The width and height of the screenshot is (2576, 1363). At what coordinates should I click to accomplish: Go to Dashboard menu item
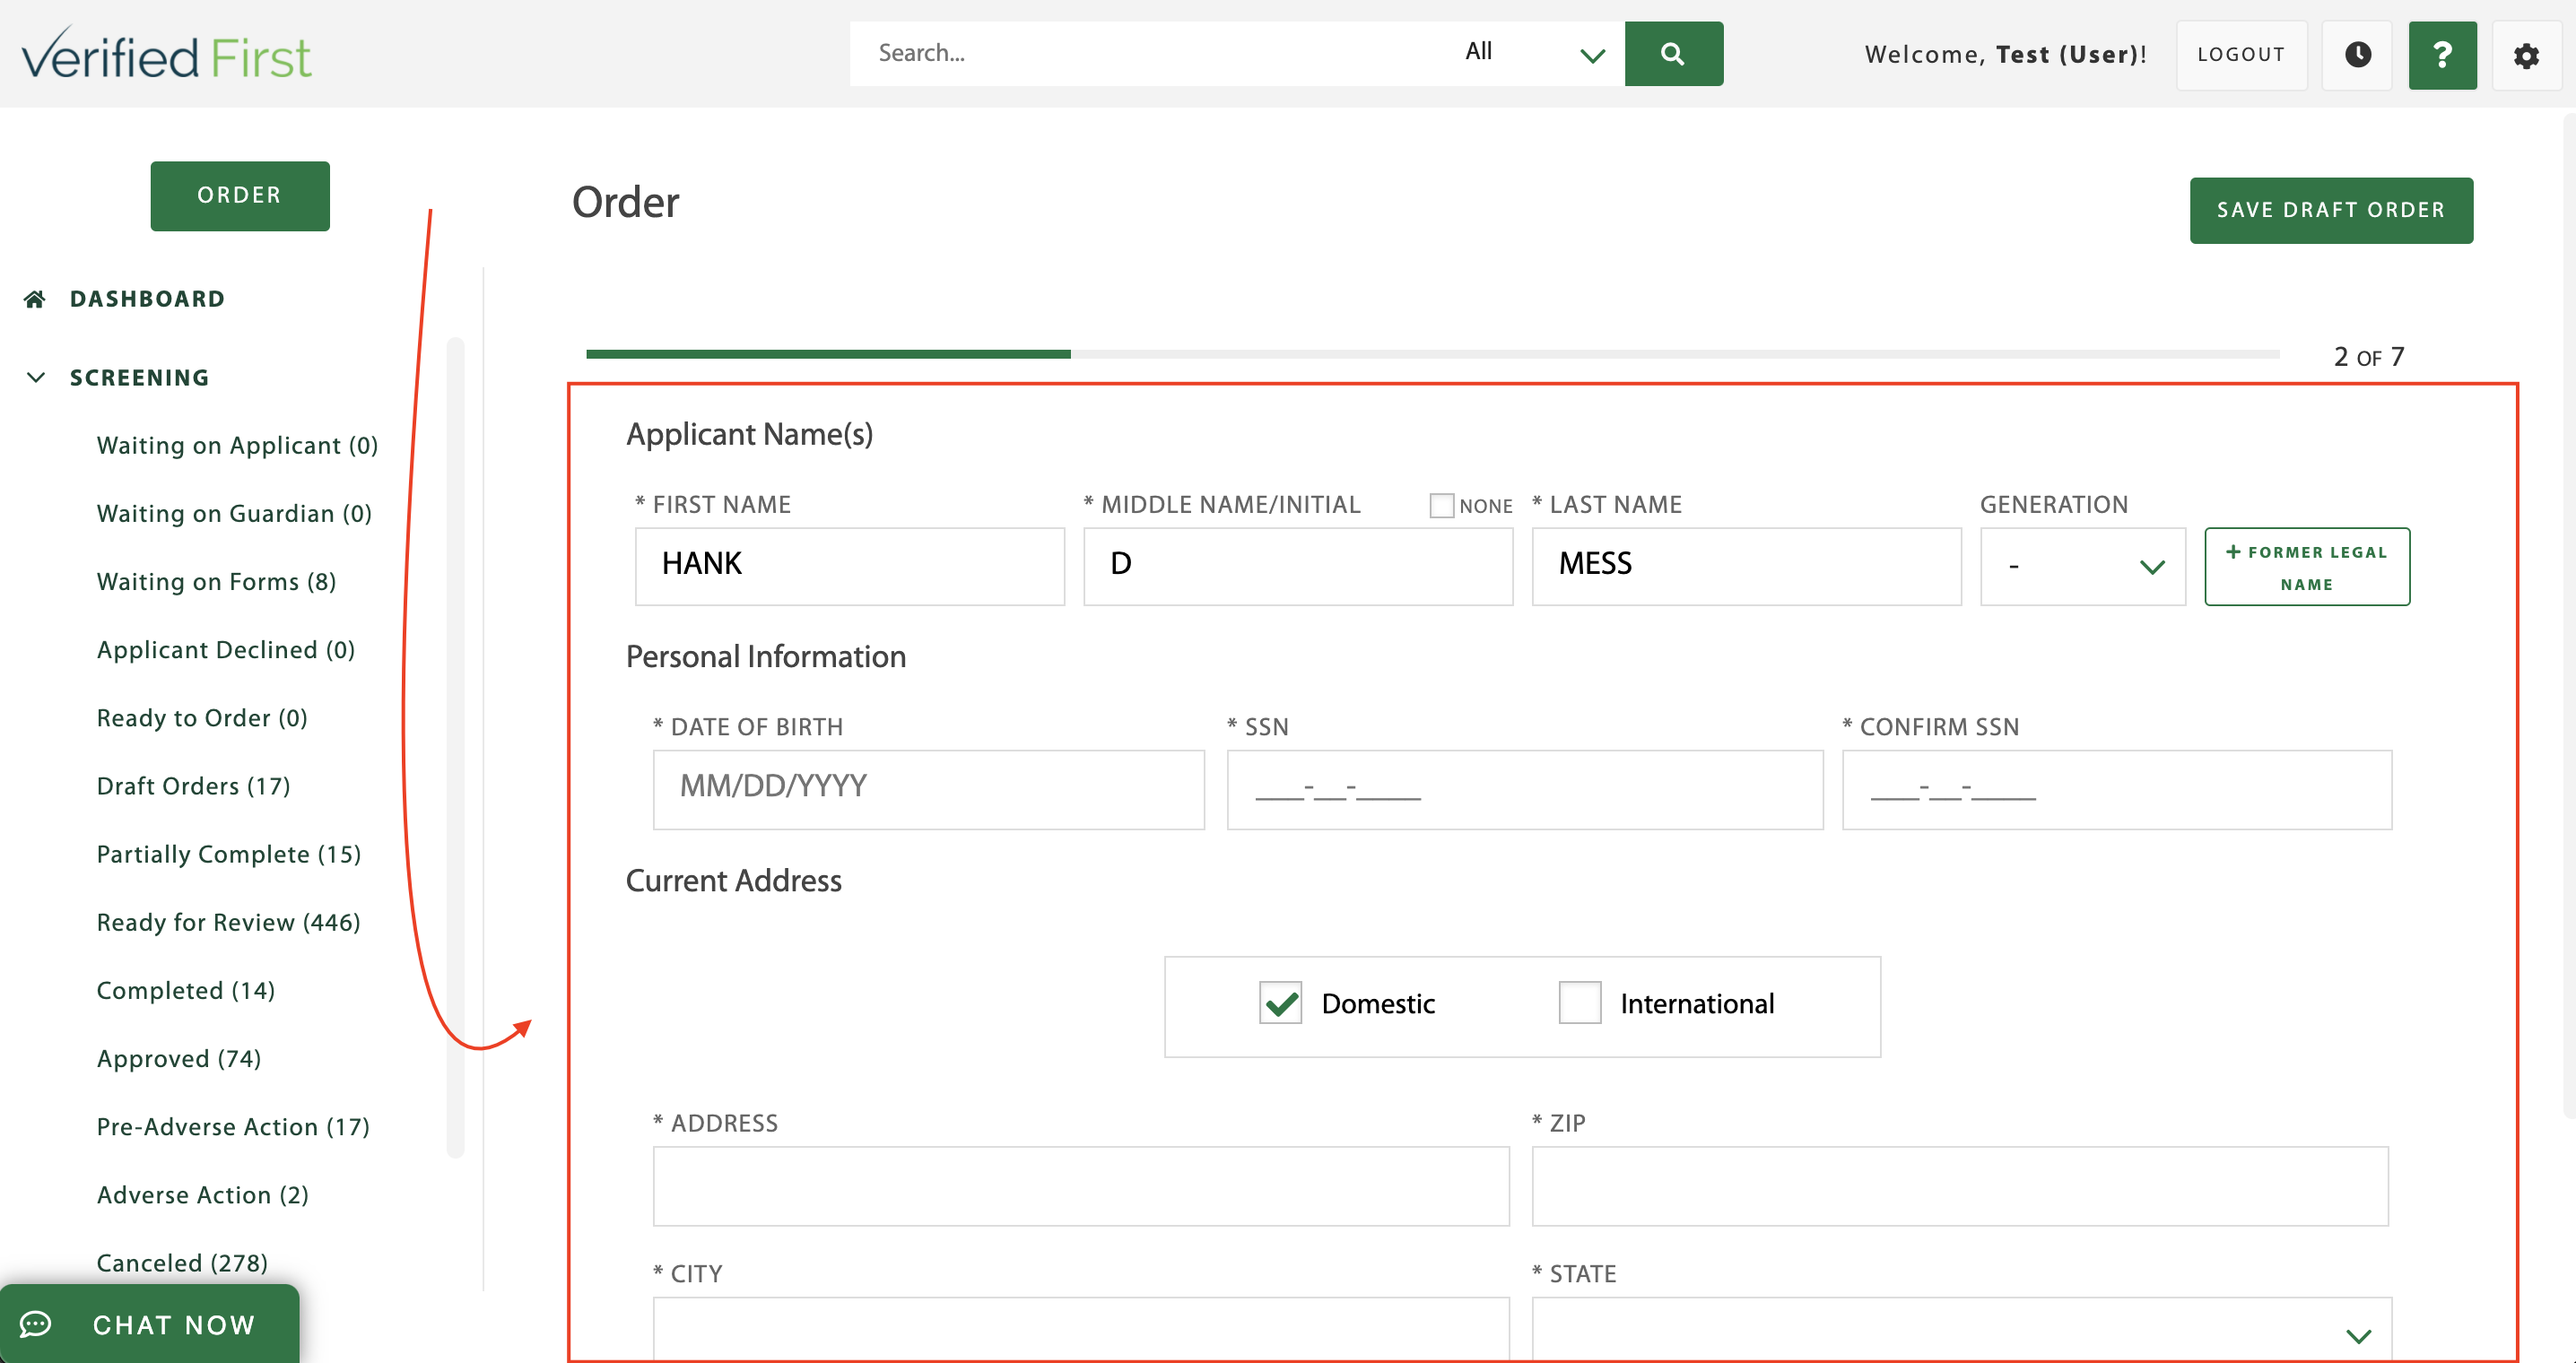click(x=147, y=299)
